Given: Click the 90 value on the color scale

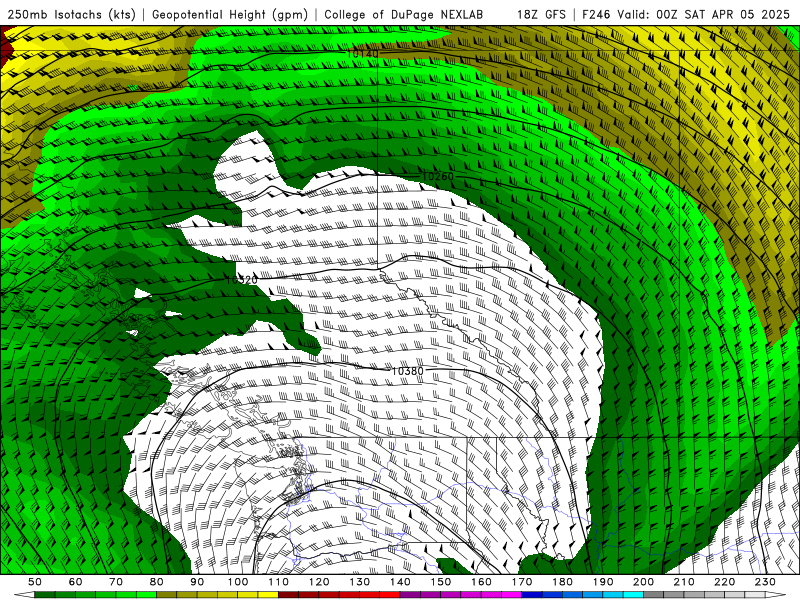Looking at the screenshot, I should (197, 582).
